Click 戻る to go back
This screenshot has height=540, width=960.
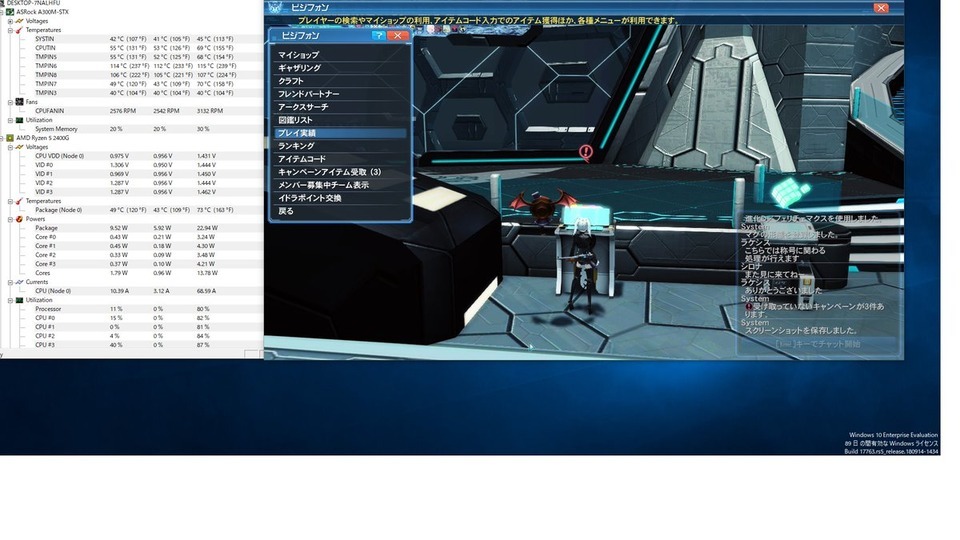pyautogui.click(x=340, y=211)
